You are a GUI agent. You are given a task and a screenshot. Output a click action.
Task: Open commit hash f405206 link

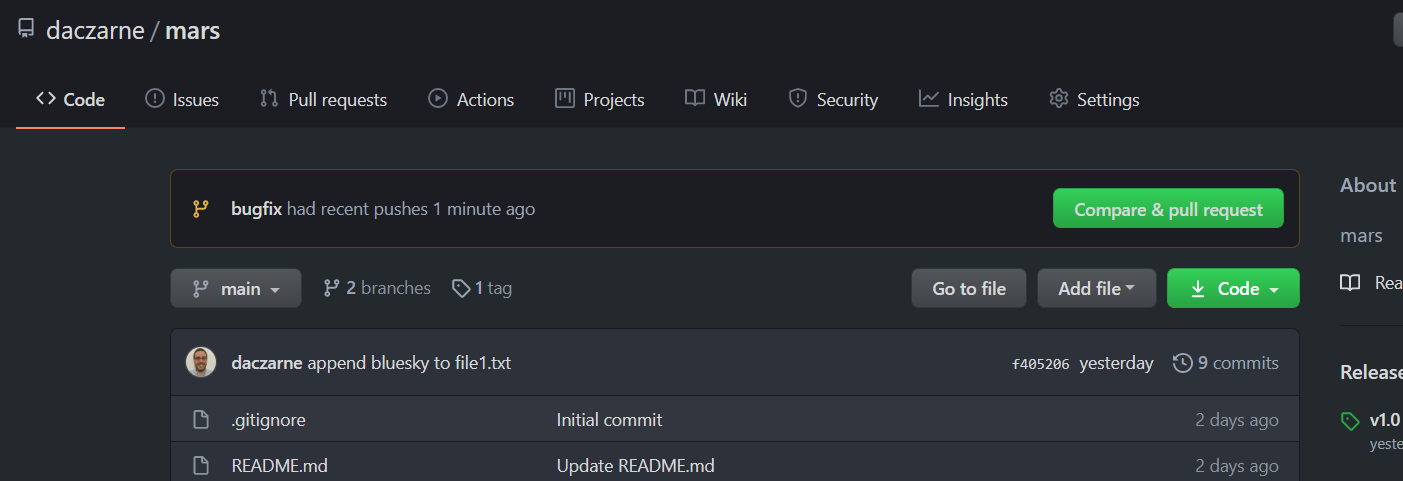click(1040, 364)
